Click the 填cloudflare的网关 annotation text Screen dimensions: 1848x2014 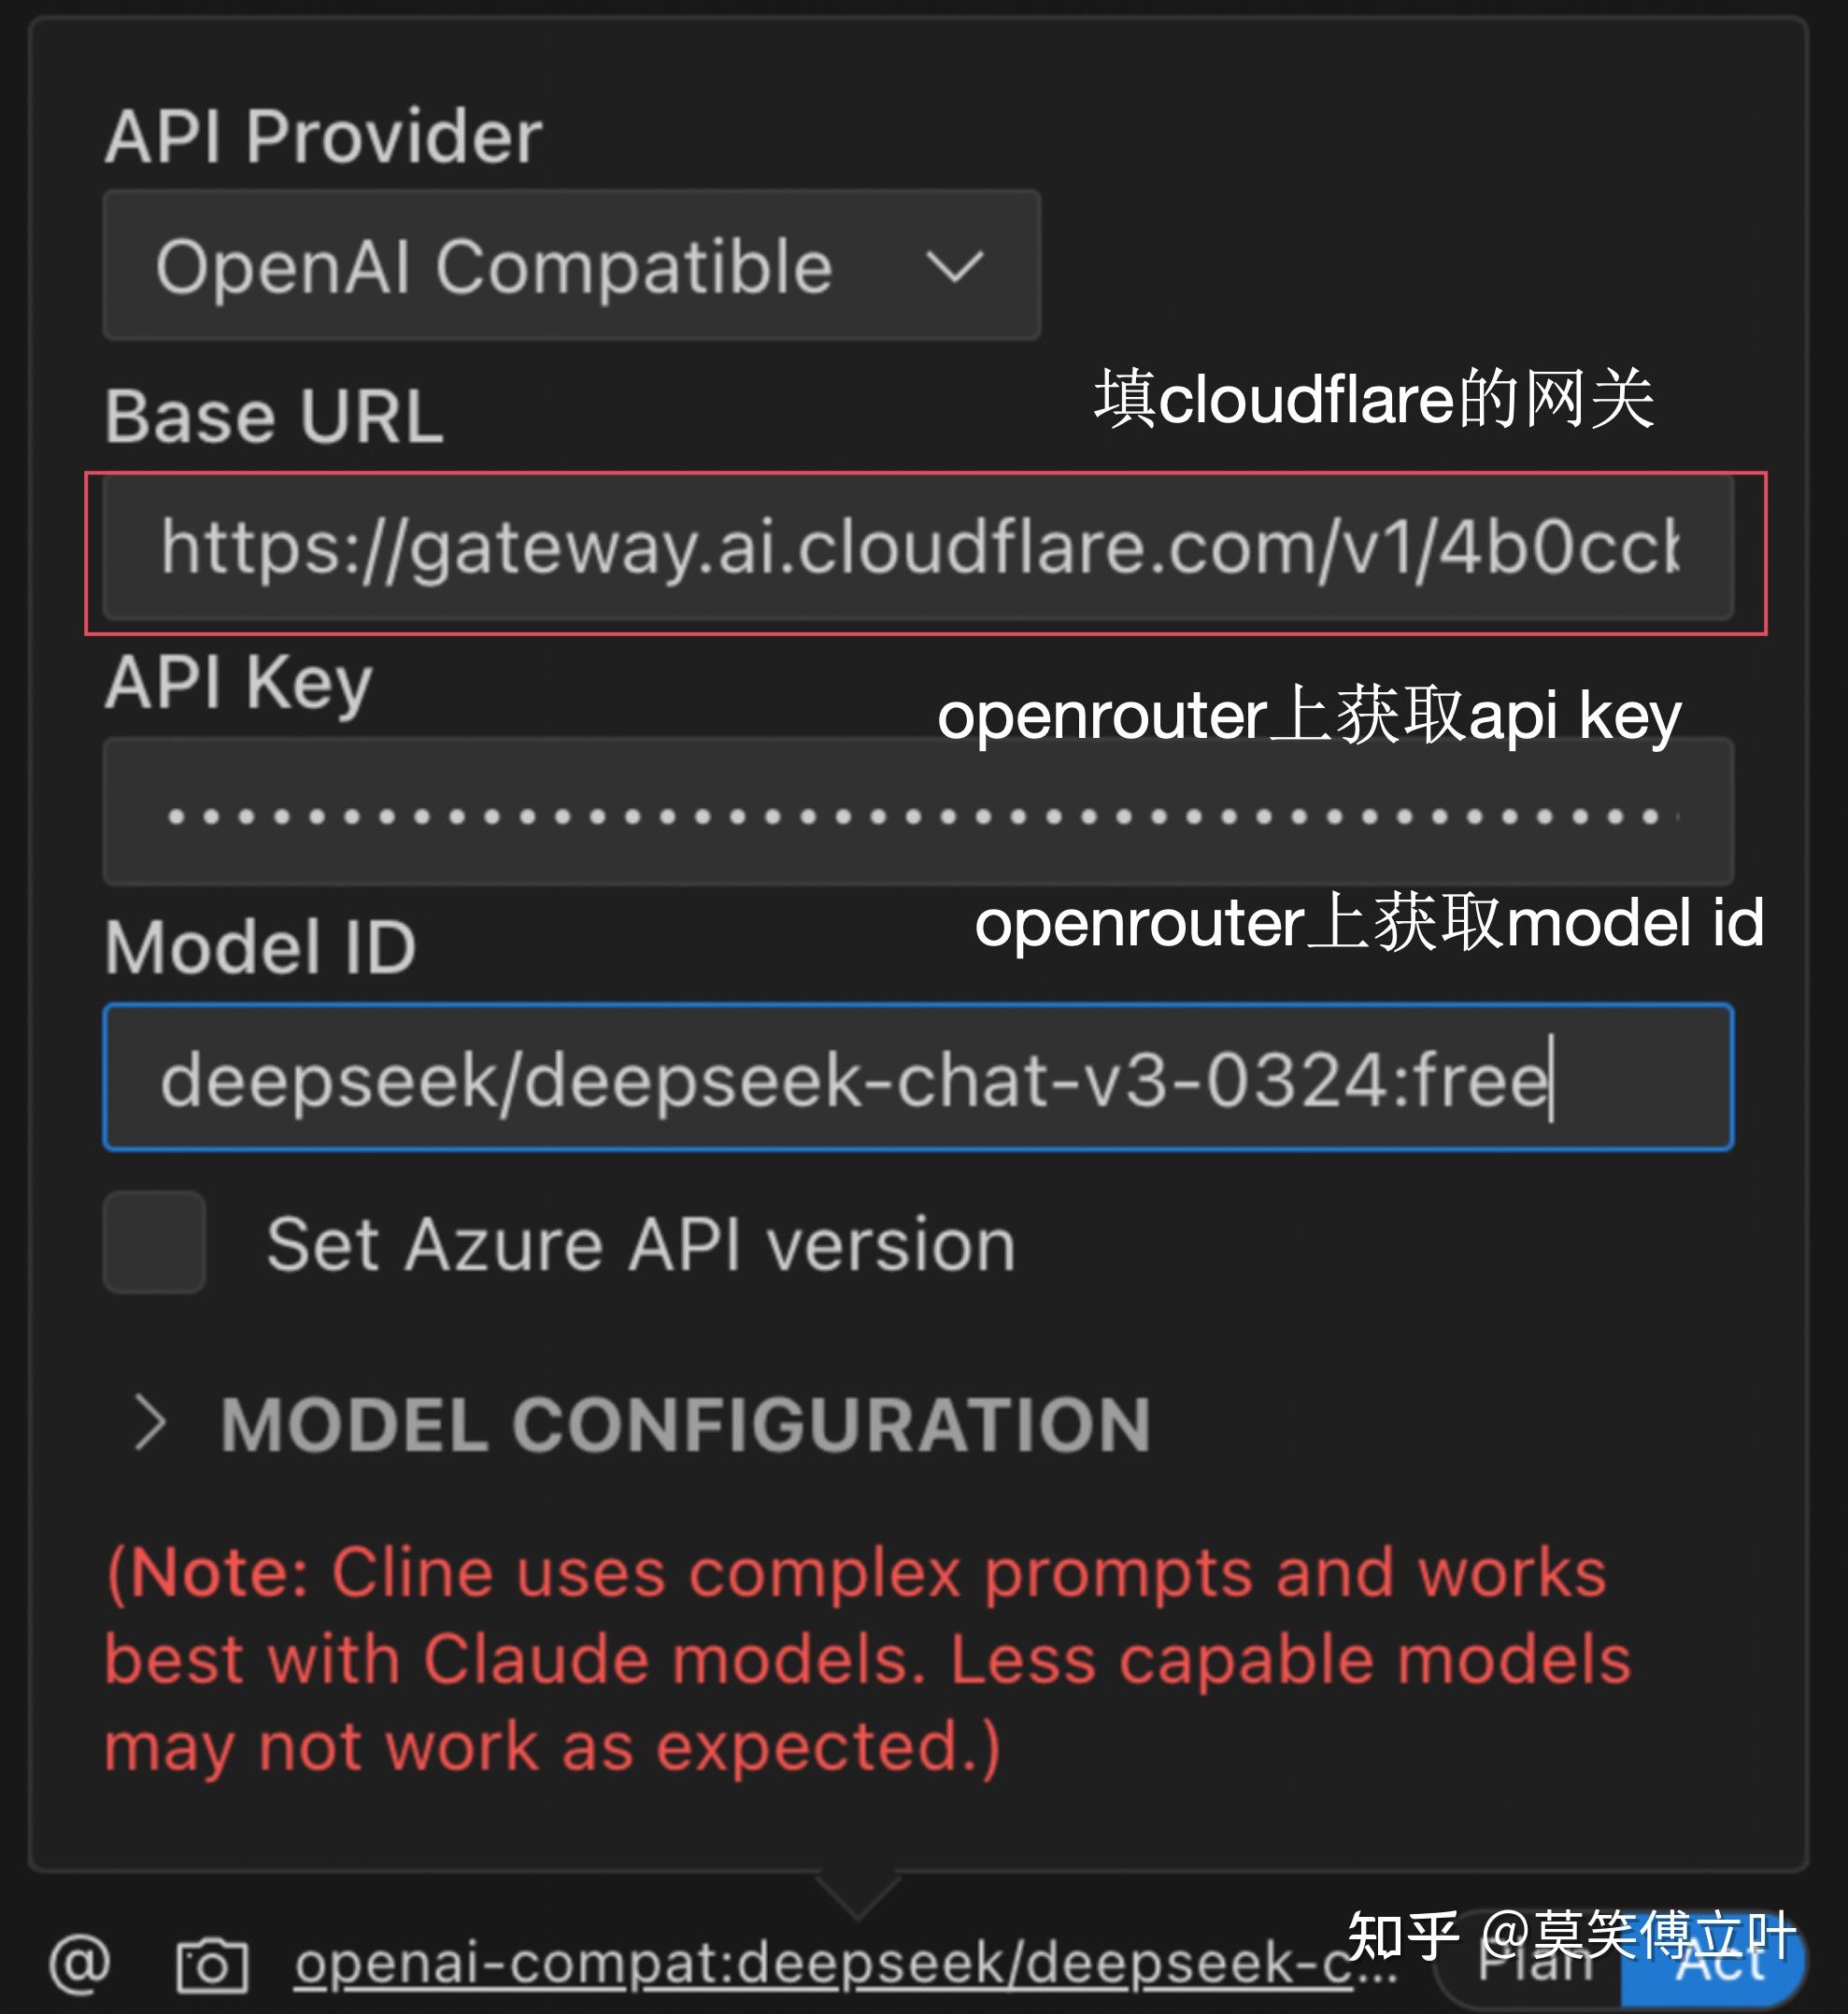[1374, 399]
